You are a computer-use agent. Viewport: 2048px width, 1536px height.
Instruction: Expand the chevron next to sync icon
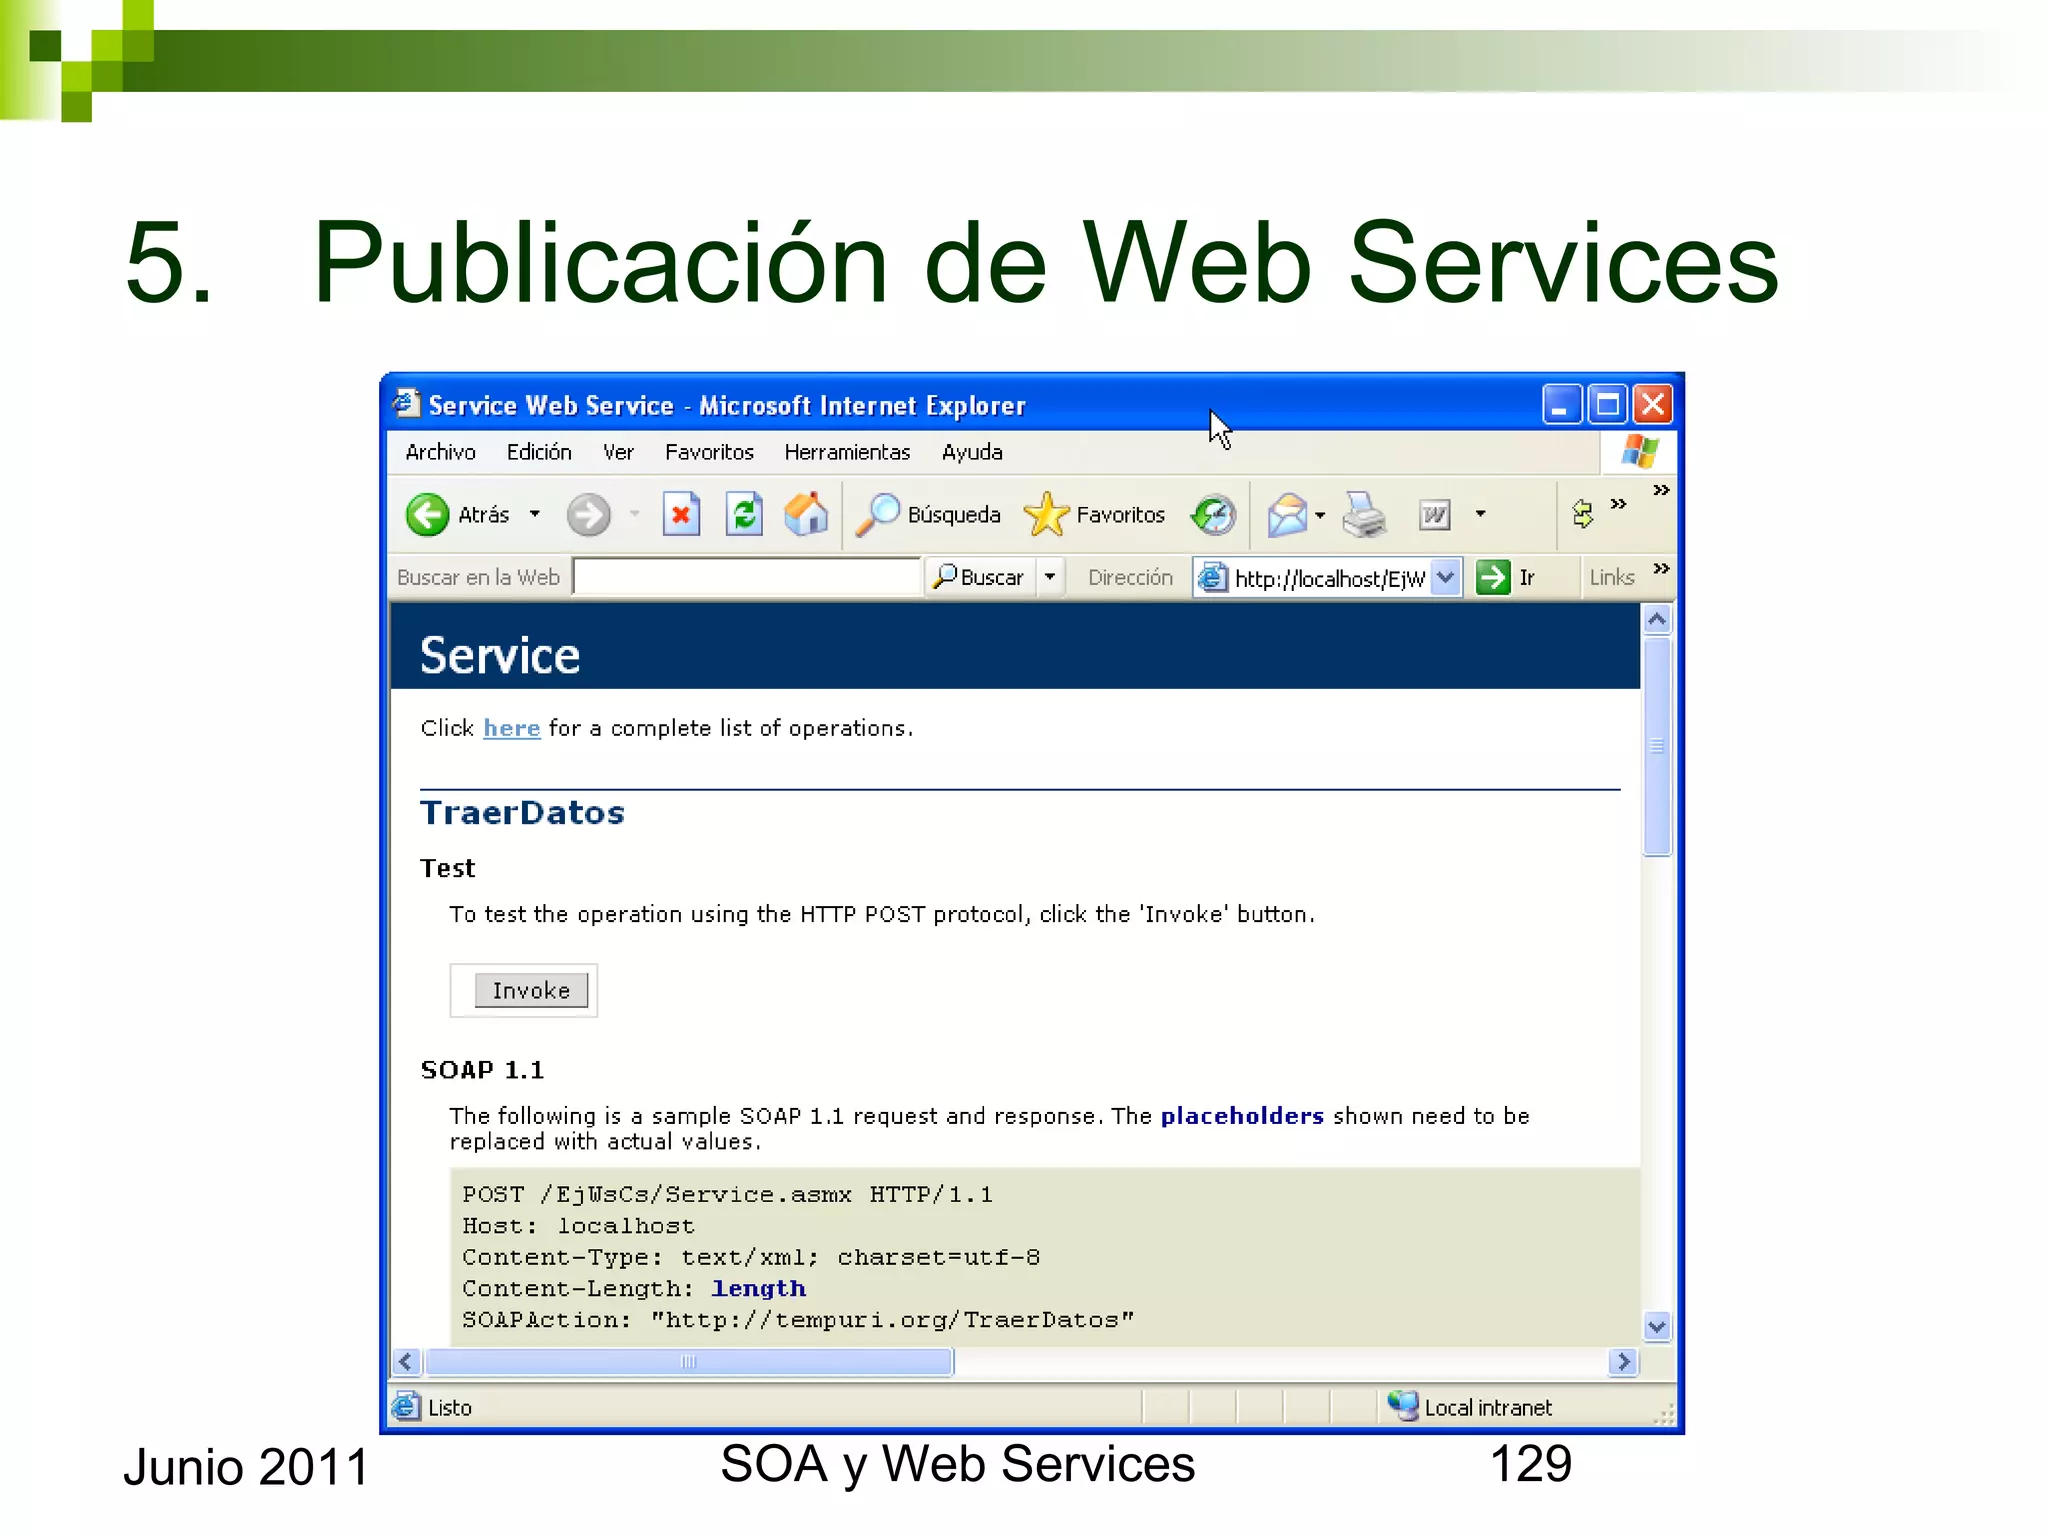[x=1618, y=503]
